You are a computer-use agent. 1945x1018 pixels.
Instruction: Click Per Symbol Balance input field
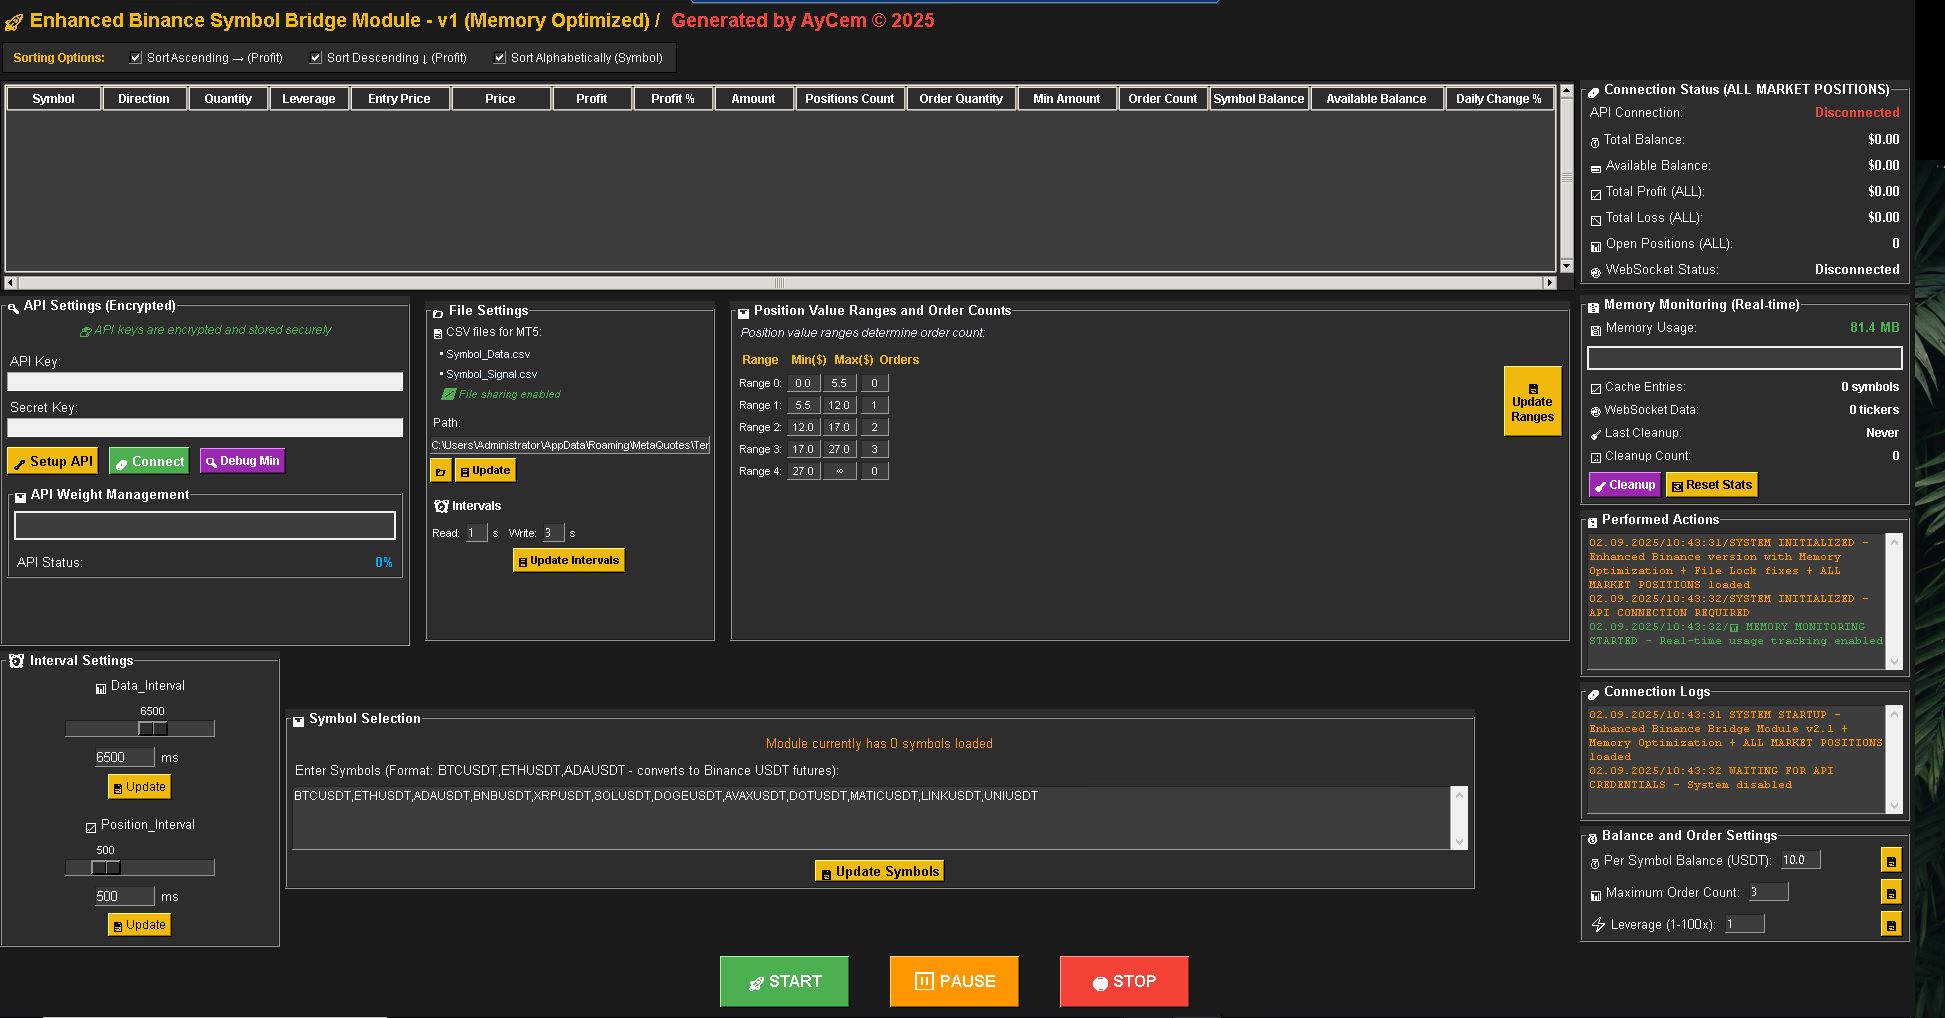(x=1800, y=860)
